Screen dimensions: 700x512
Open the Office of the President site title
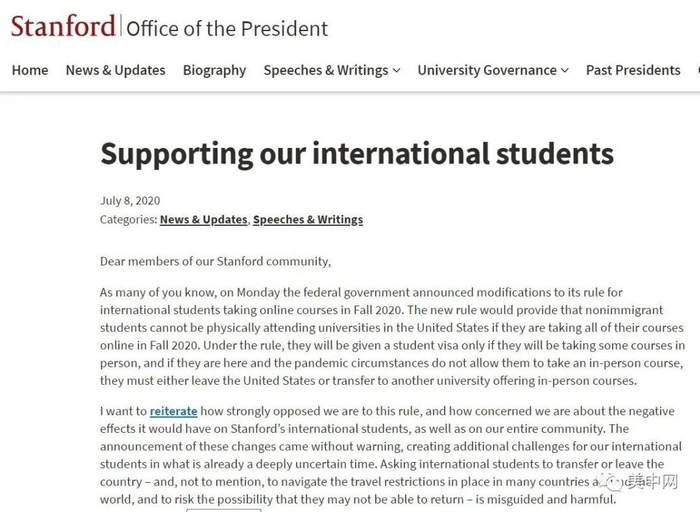pos(227,28)
